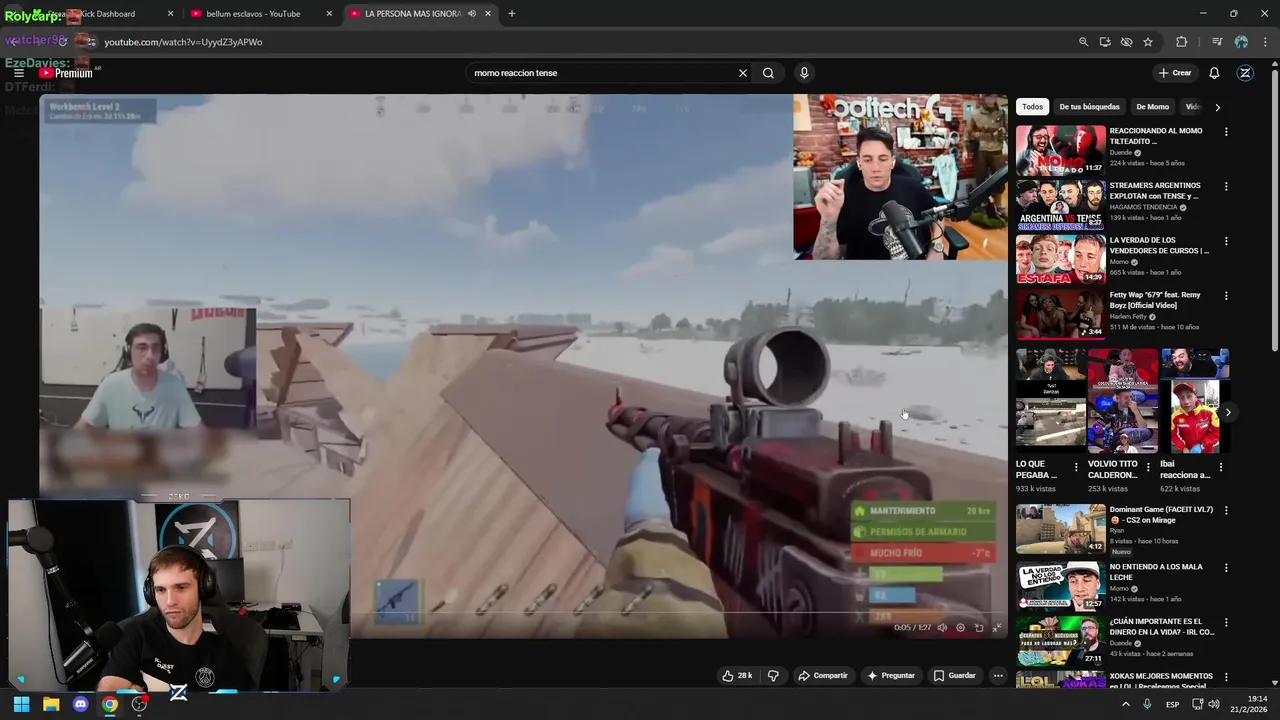Click the Preguntar button
Viewport: 1280px width, 720px height.
[890, 676]
